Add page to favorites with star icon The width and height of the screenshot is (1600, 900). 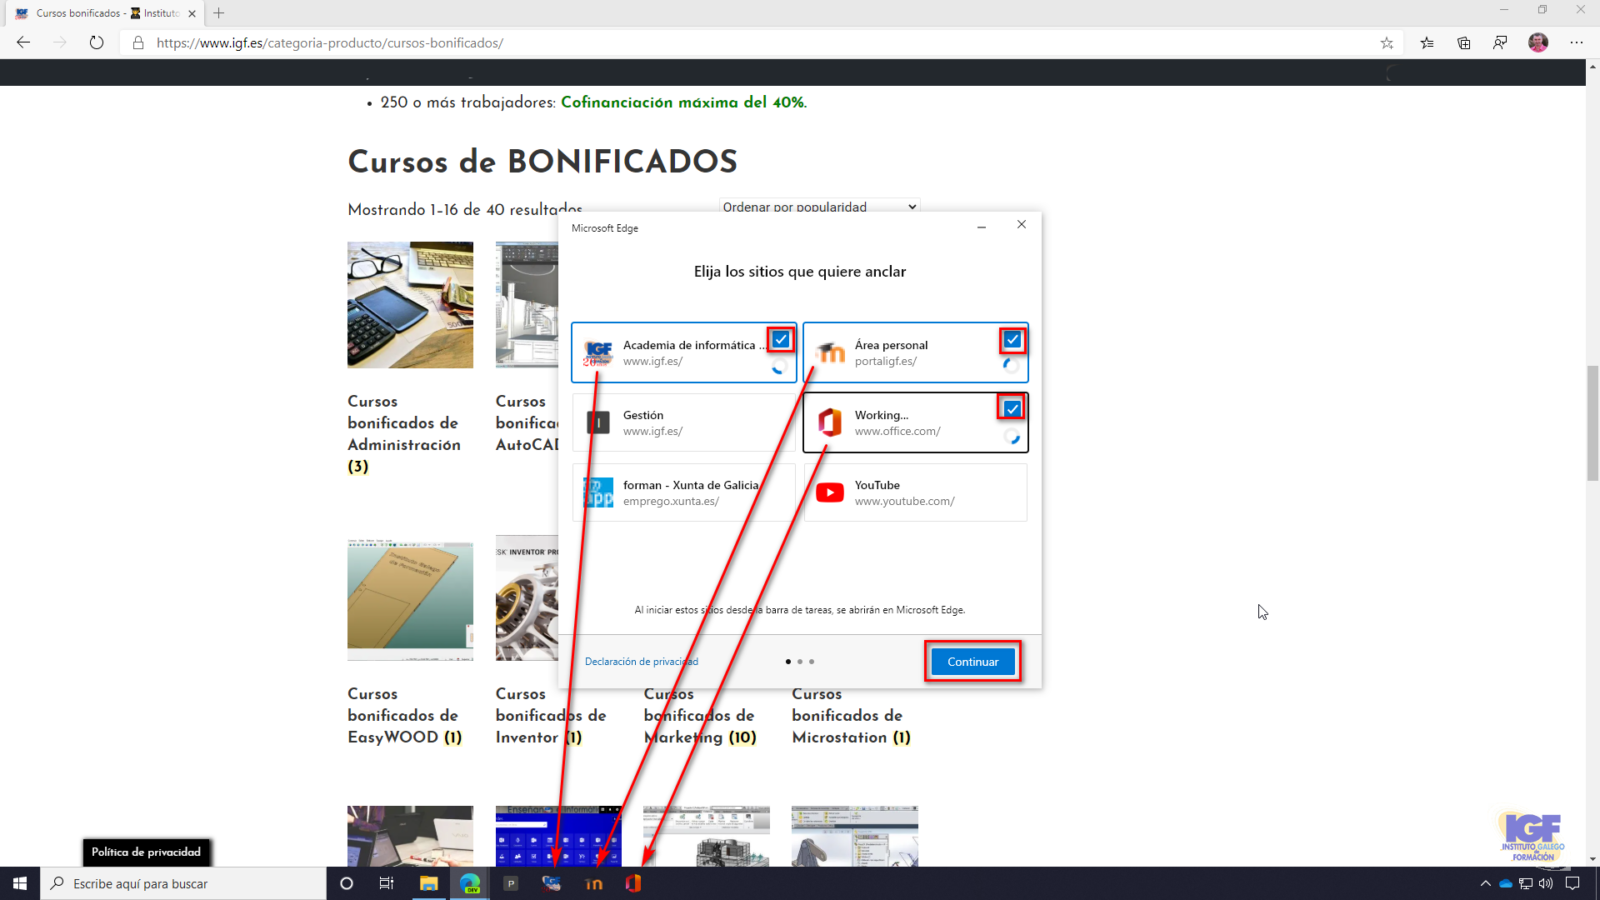(1387, 43)
